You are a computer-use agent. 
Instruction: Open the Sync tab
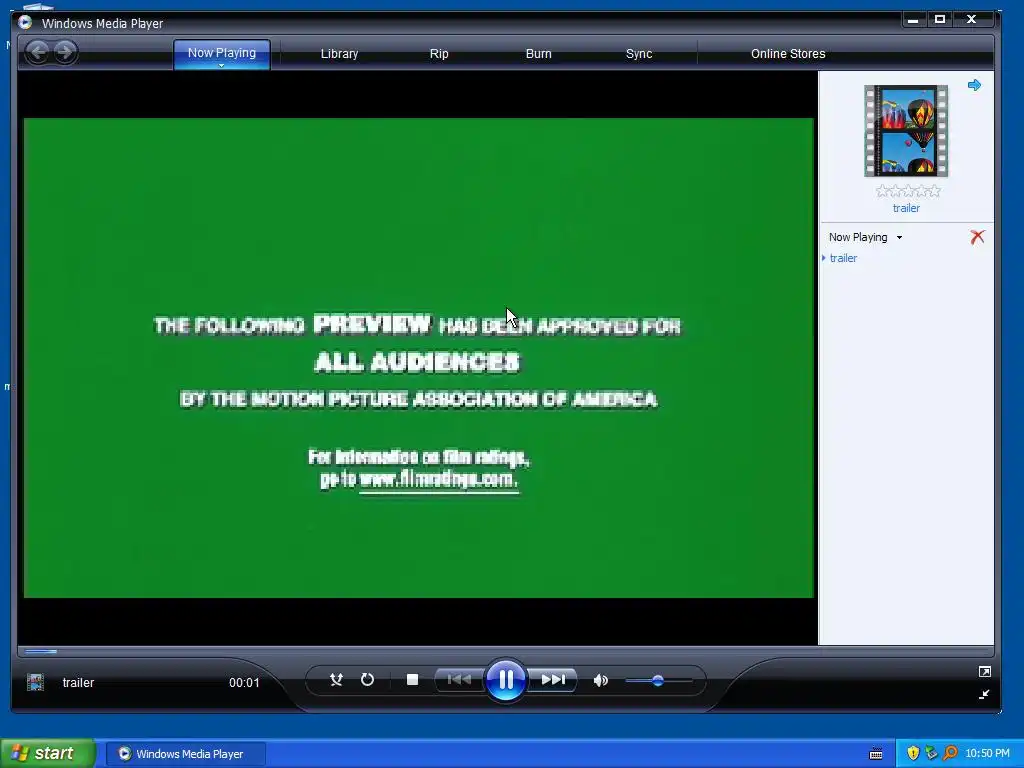click(639, 54)
